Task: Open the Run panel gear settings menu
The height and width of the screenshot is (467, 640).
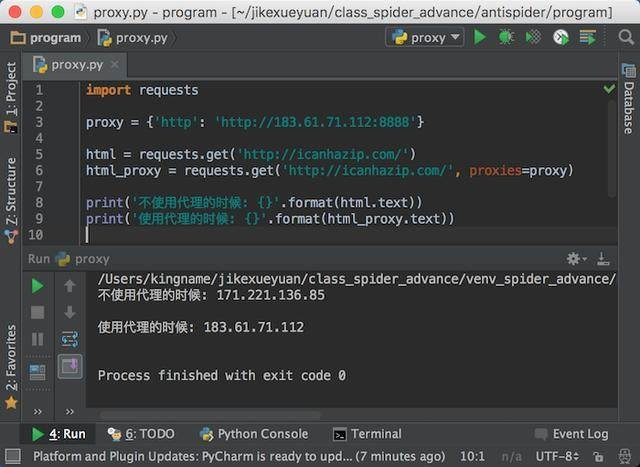Action: [575, 259]
